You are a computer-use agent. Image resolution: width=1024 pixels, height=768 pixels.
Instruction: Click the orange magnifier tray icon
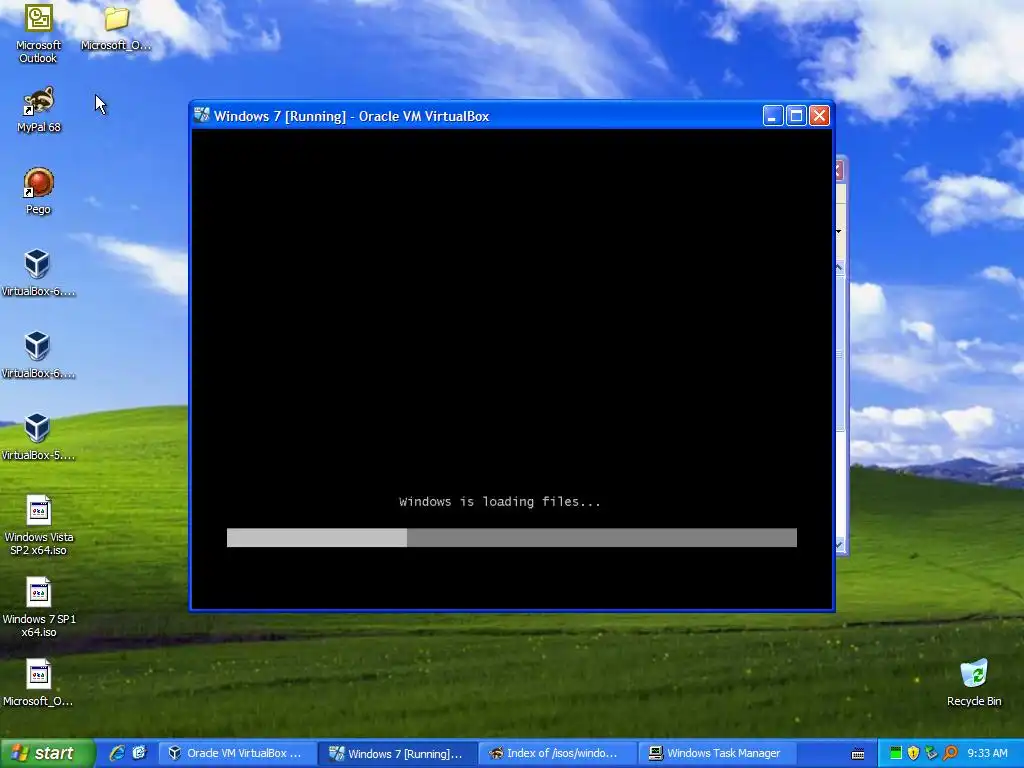950,753
